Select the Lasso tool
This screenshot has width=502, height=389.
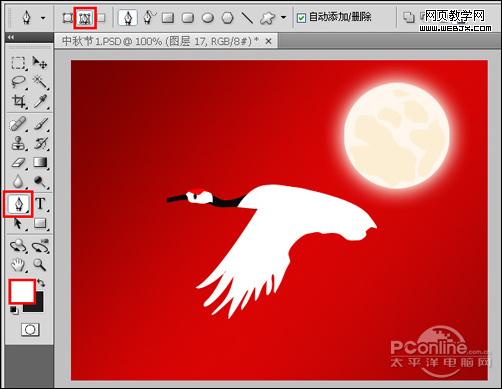(x=18, y=82)
